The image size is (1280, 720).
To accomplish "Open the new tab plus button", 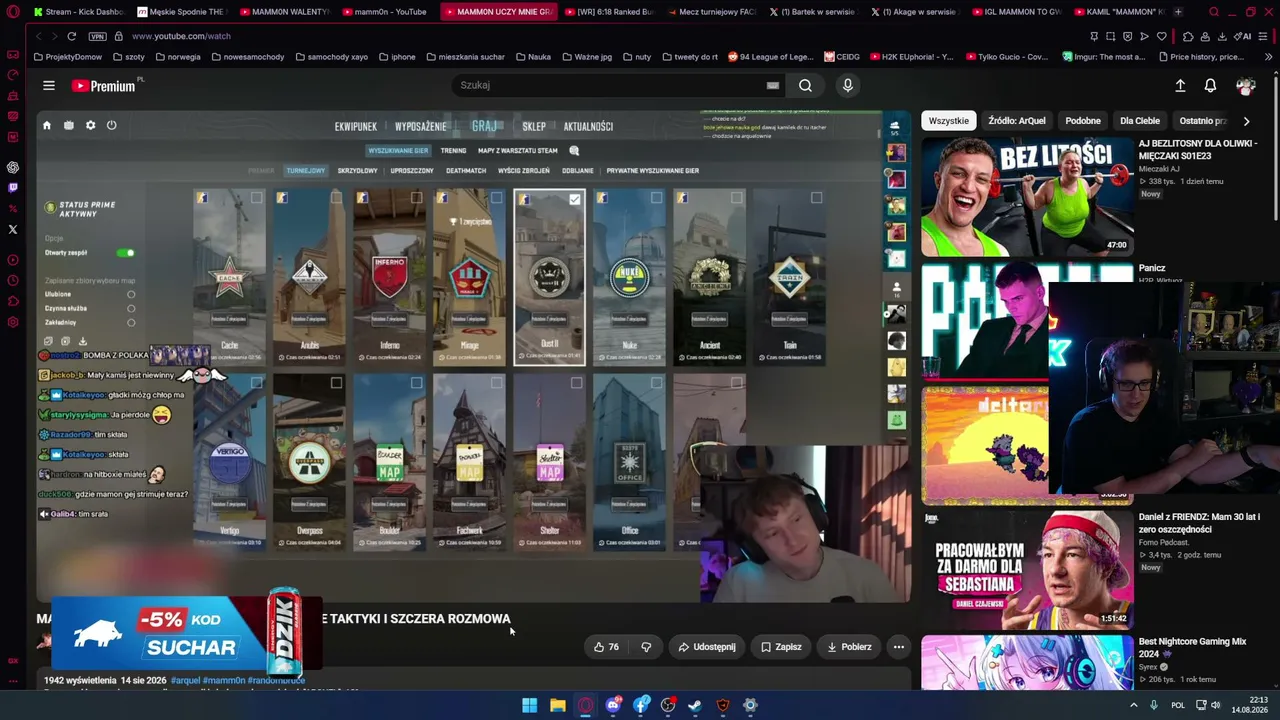I will click(1178, 12).
